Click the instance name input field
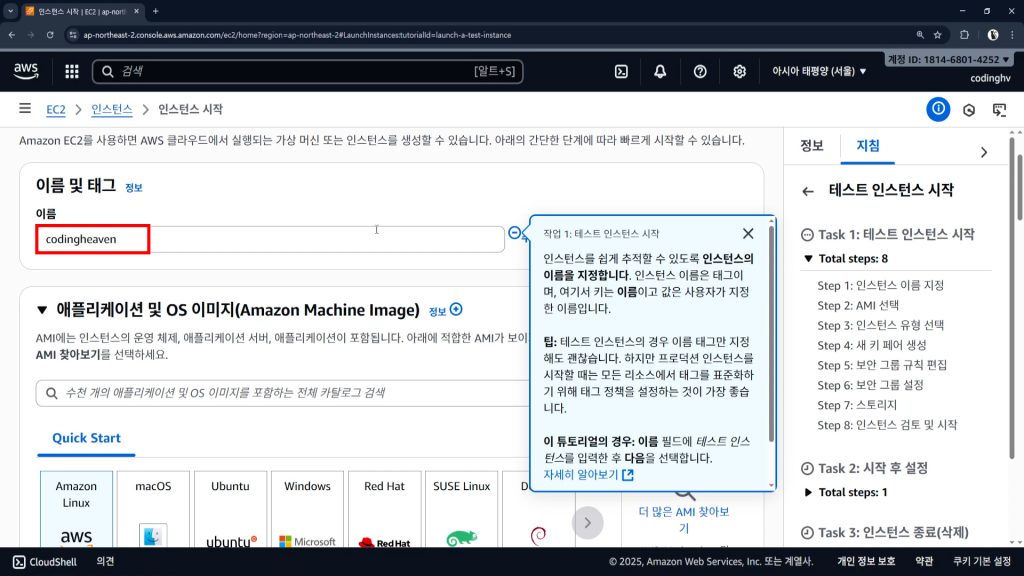1024x576 pixels. 270,239
